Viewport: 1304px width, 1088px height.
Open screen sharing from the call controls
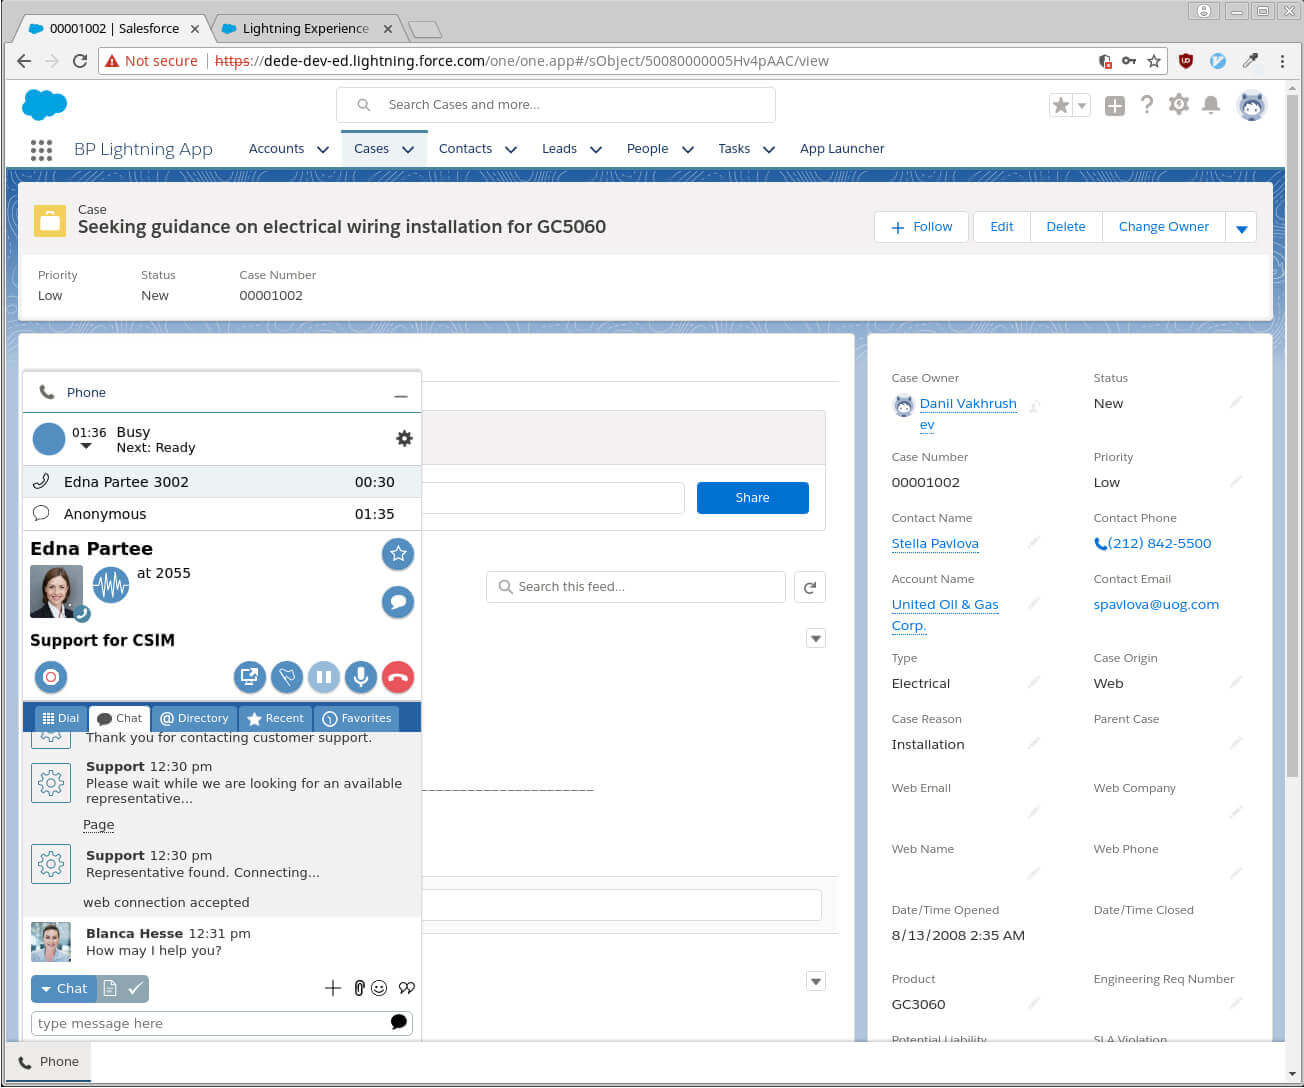250,677
